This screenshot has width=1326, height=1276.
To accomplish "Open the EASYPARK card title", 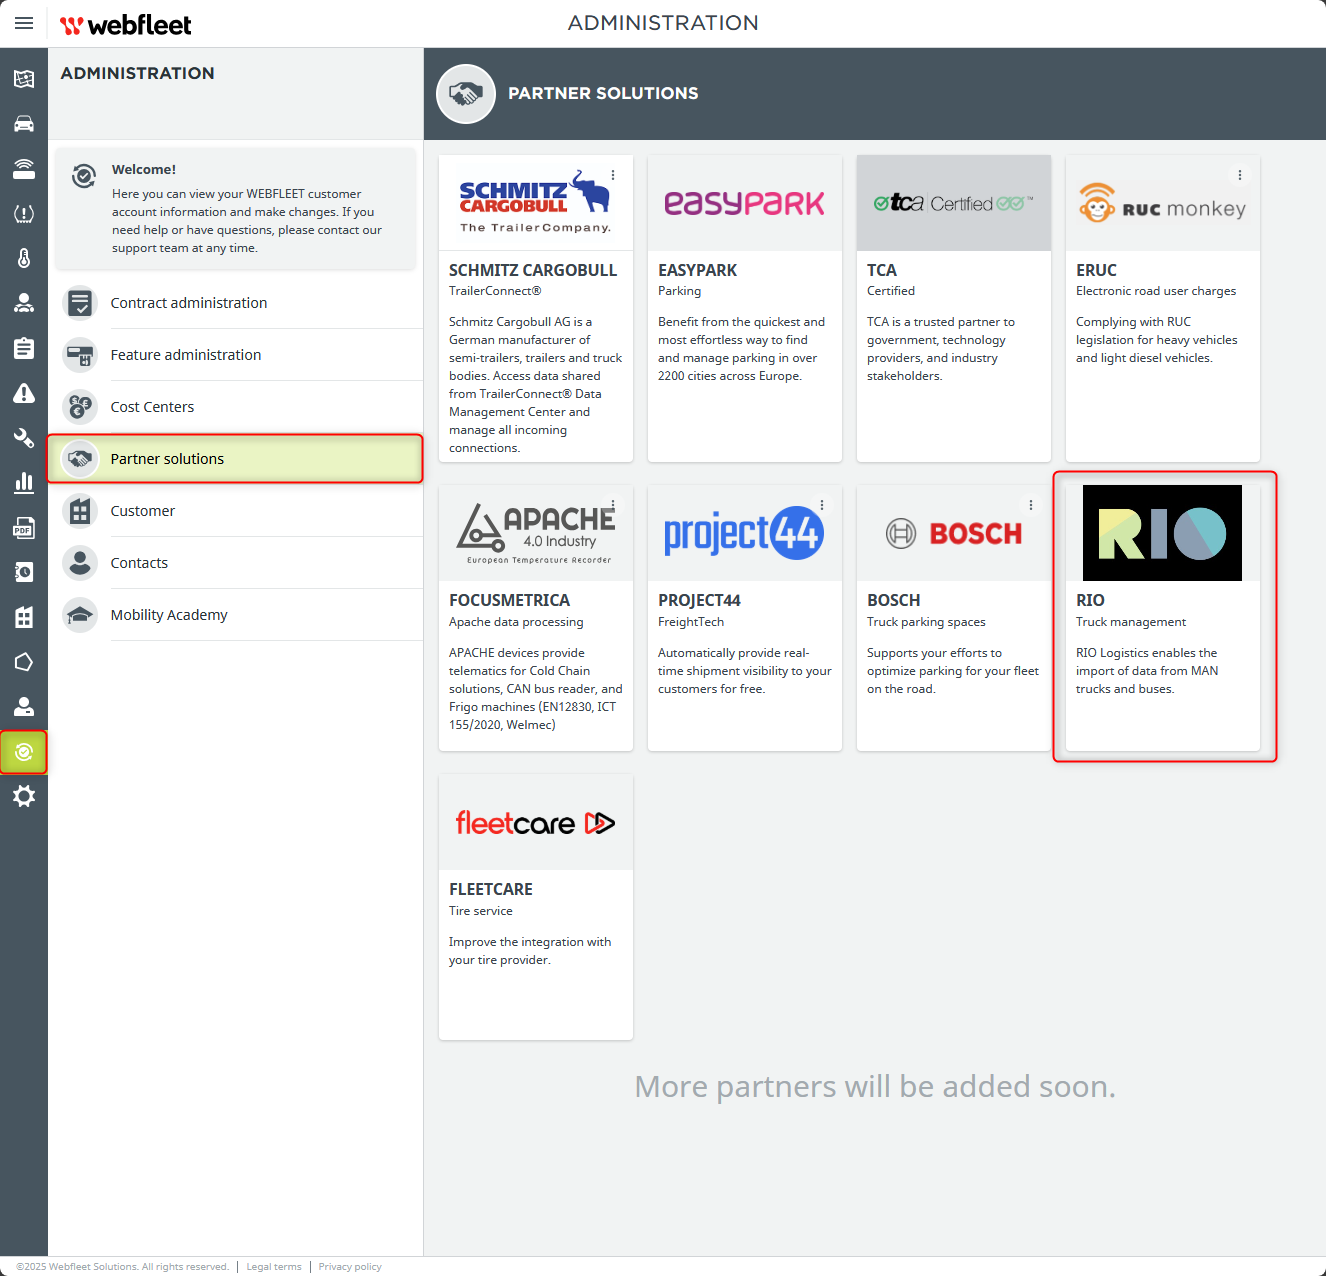I will 697,270.
